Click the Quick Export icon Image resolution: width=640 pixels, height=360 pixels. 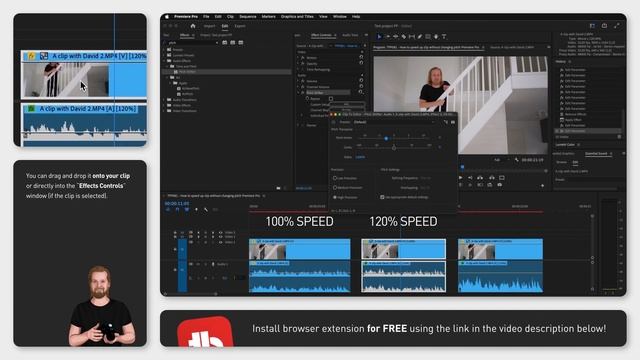coord(604,26)
